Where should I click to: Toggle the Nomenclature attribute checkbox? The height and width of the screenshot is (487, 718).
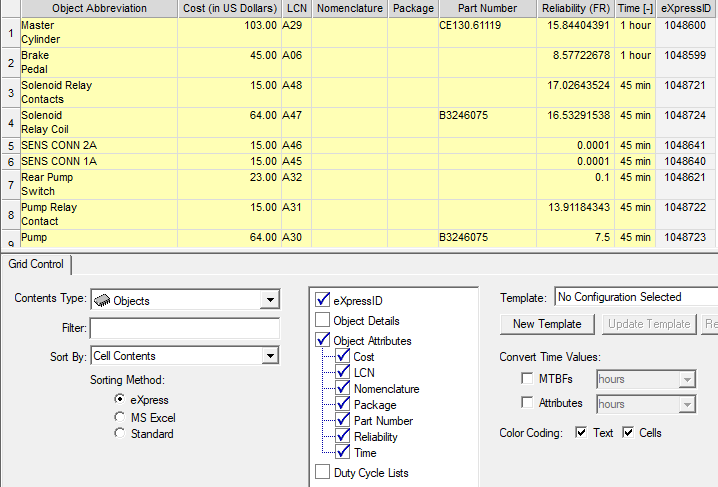[343, 388]
